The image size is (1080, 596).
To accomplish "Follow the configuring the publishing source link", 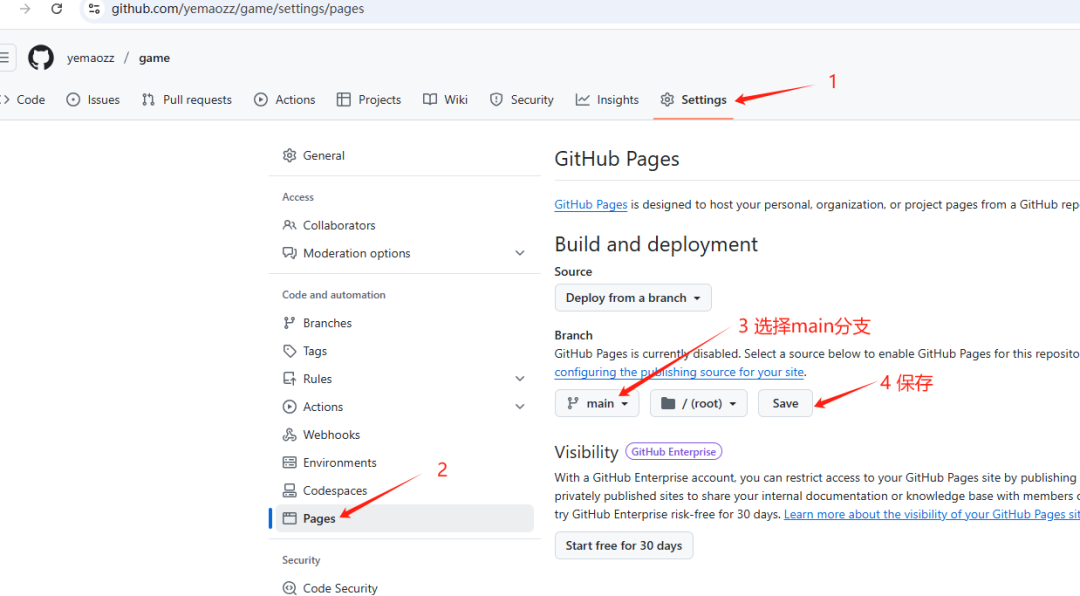I will coord(679,372).
